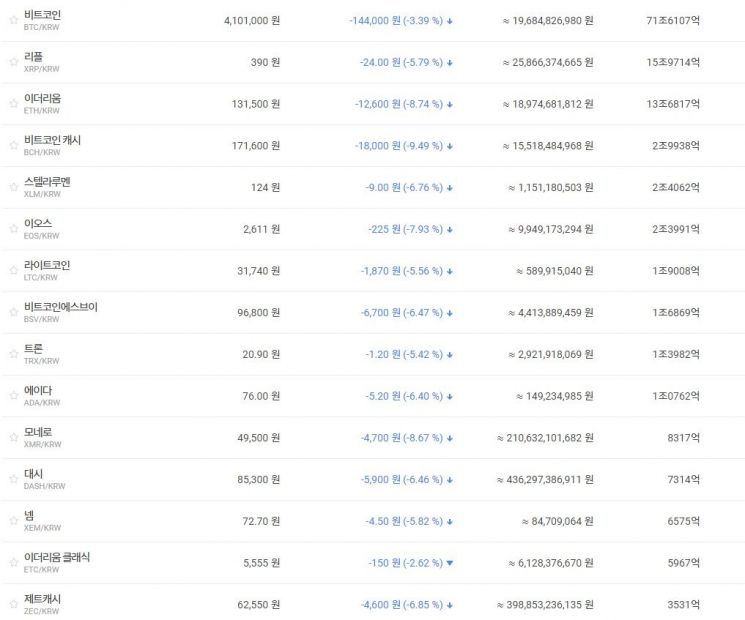
Task: Select the 비트코인 캐시 coin name
Action: click(x=52, y=140)
